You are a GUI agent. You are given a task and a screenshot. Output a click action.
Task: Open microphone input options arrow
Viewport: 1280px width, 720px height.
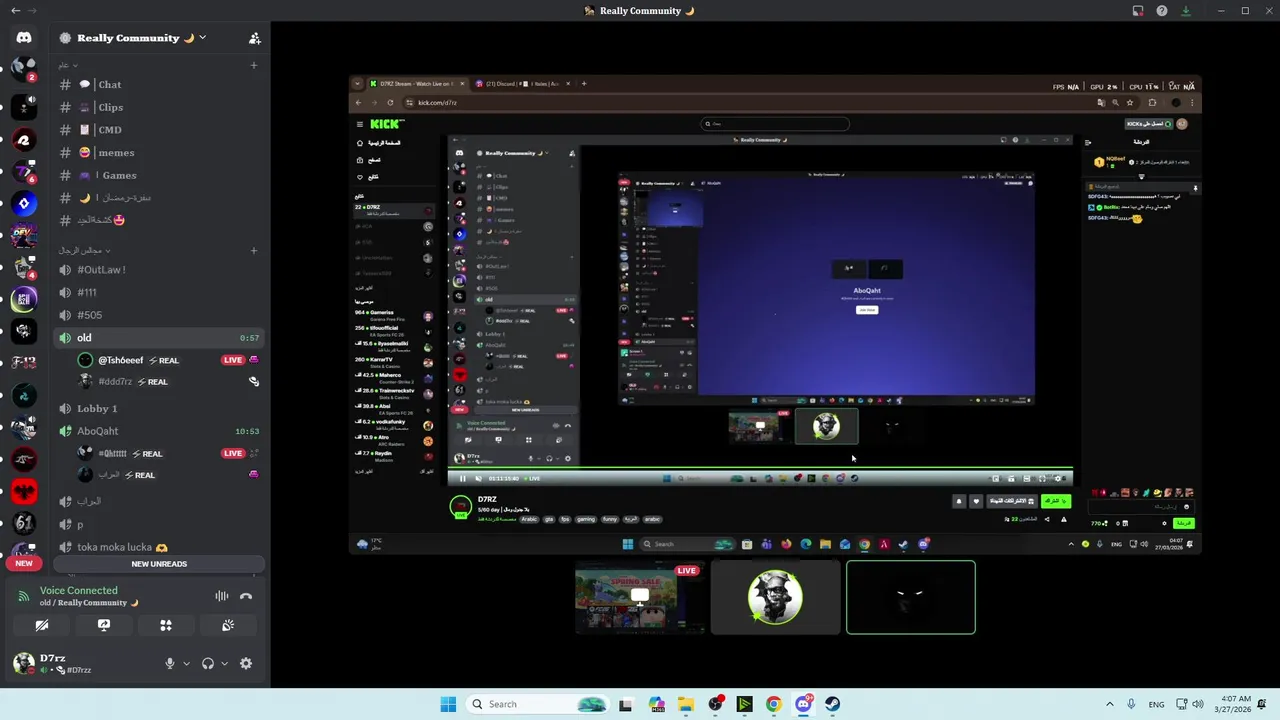186,663
